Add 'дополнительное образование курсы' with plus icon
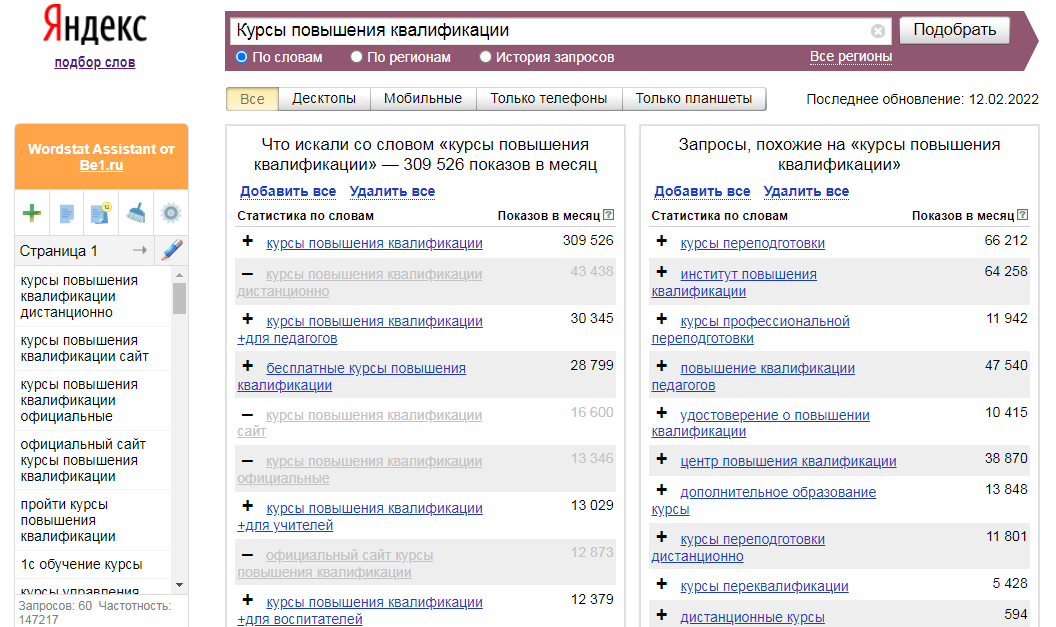This screenshot has height=627, width=1056. point(662,490)
